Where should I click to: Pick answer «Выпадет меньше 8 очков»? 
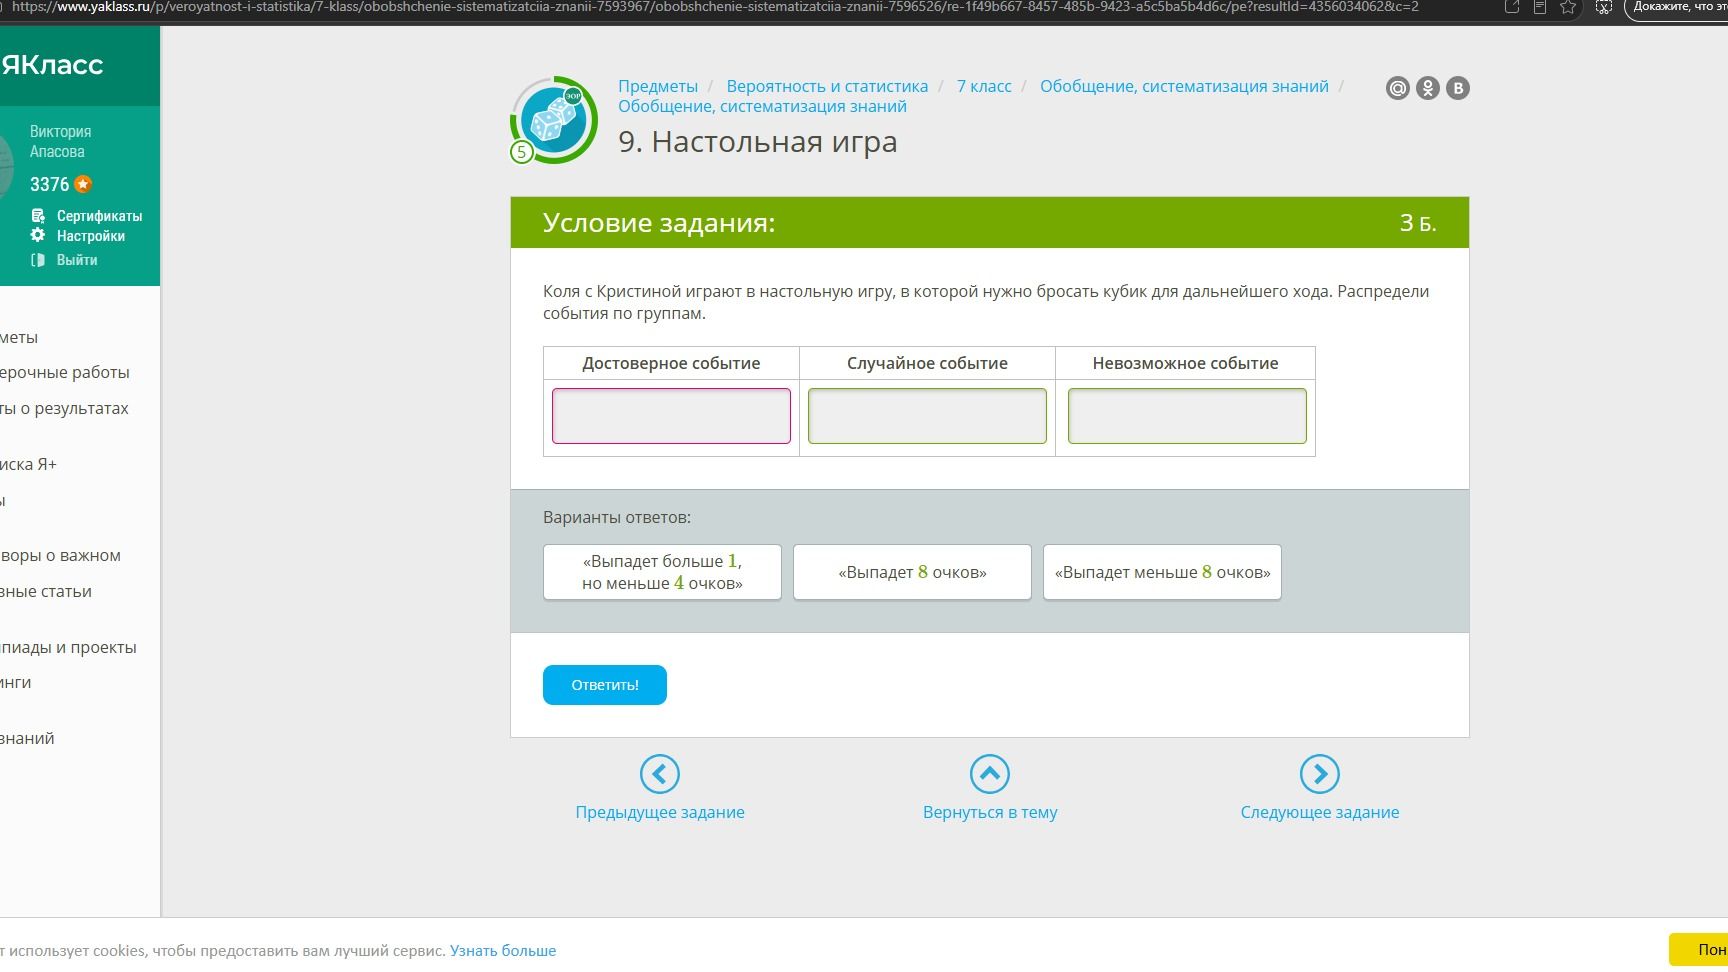1162,572
